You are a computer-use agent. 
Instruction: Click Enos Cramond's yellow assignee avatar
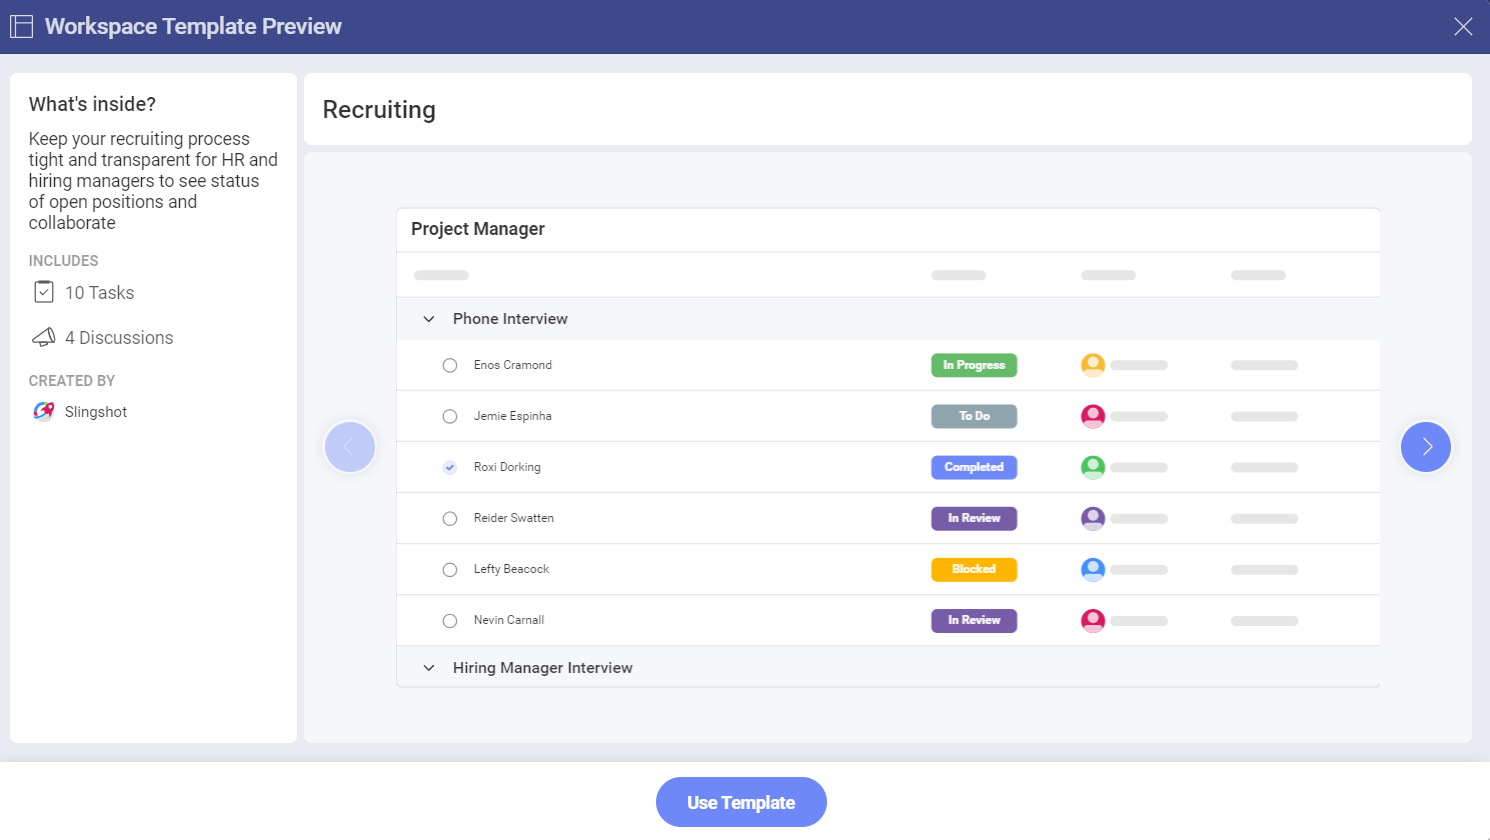point(1093,365)
